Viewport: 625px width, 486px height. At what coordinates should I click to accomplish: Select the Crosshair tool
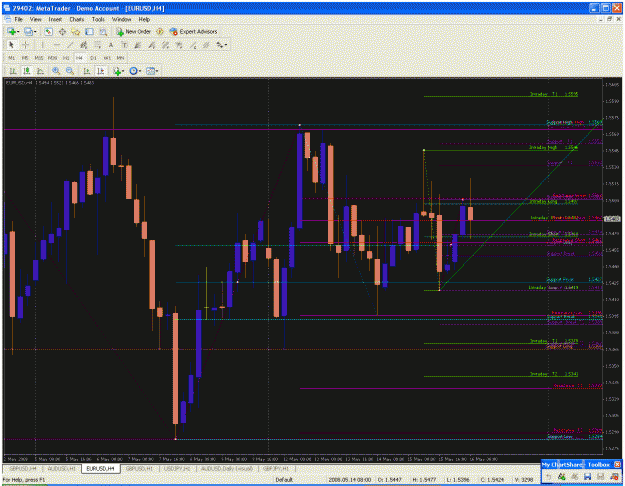25,45
